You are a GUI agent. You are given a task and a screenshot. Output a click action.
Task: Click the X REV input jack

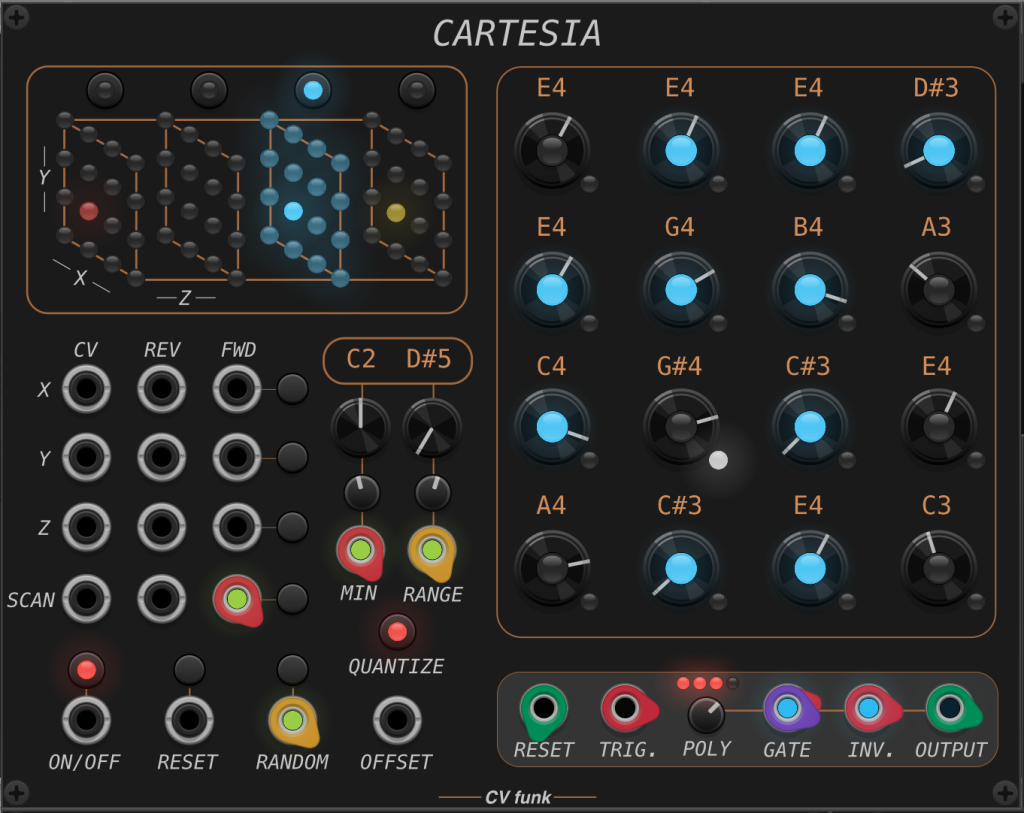point(162,389)
